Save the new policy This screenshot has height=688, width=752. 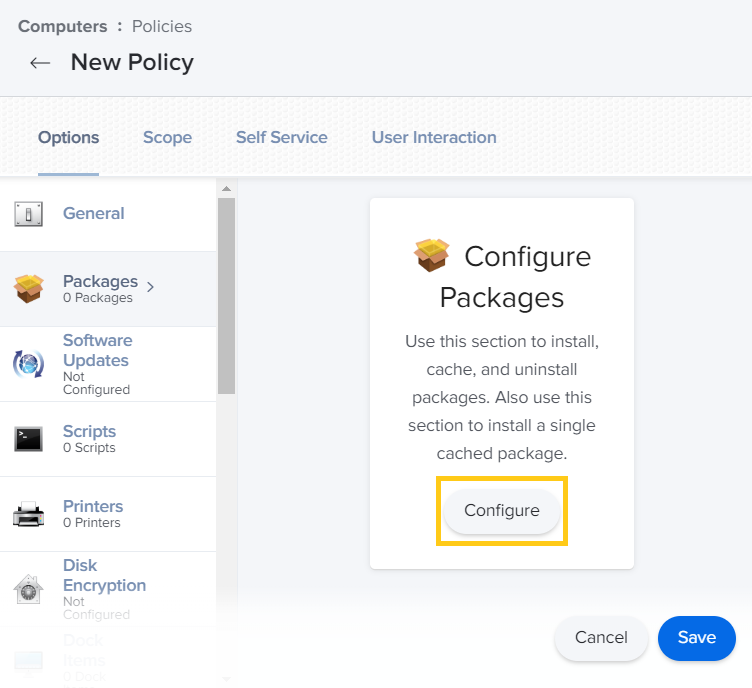(x=696, y=638)
